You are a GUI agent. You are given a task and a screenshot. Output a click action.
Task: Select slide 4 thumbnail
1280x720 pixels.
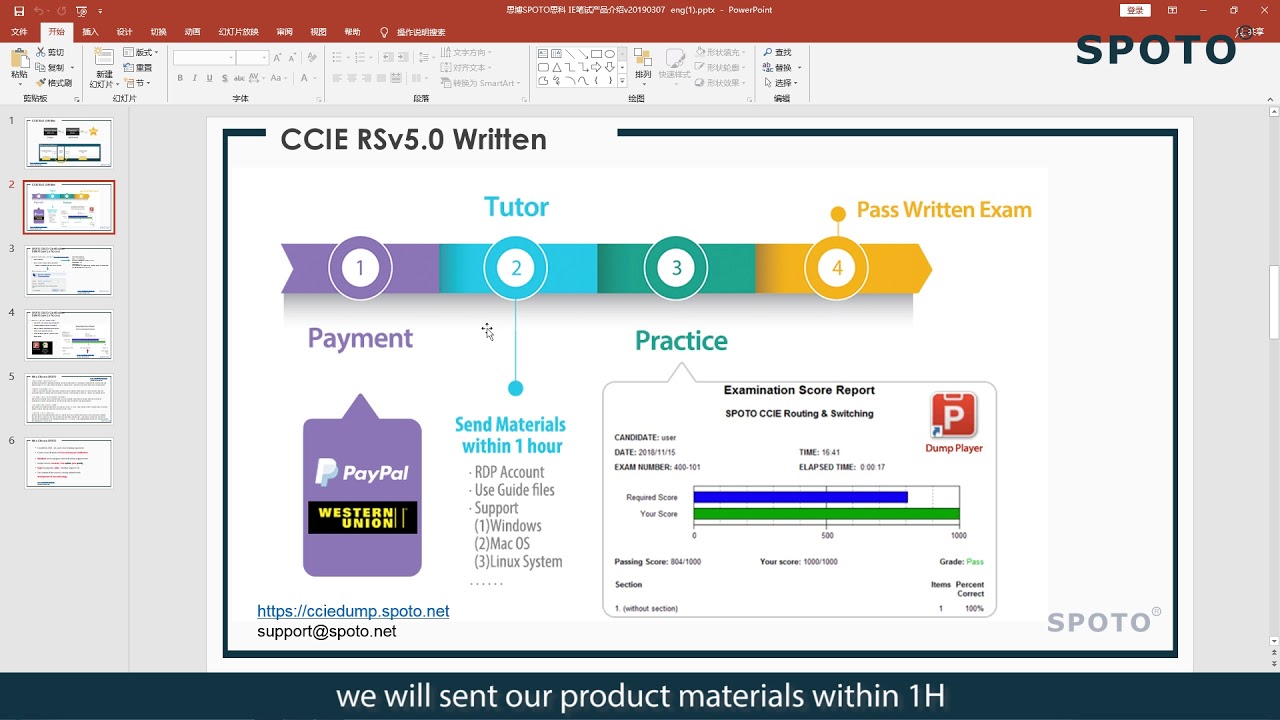click(69, 335)
